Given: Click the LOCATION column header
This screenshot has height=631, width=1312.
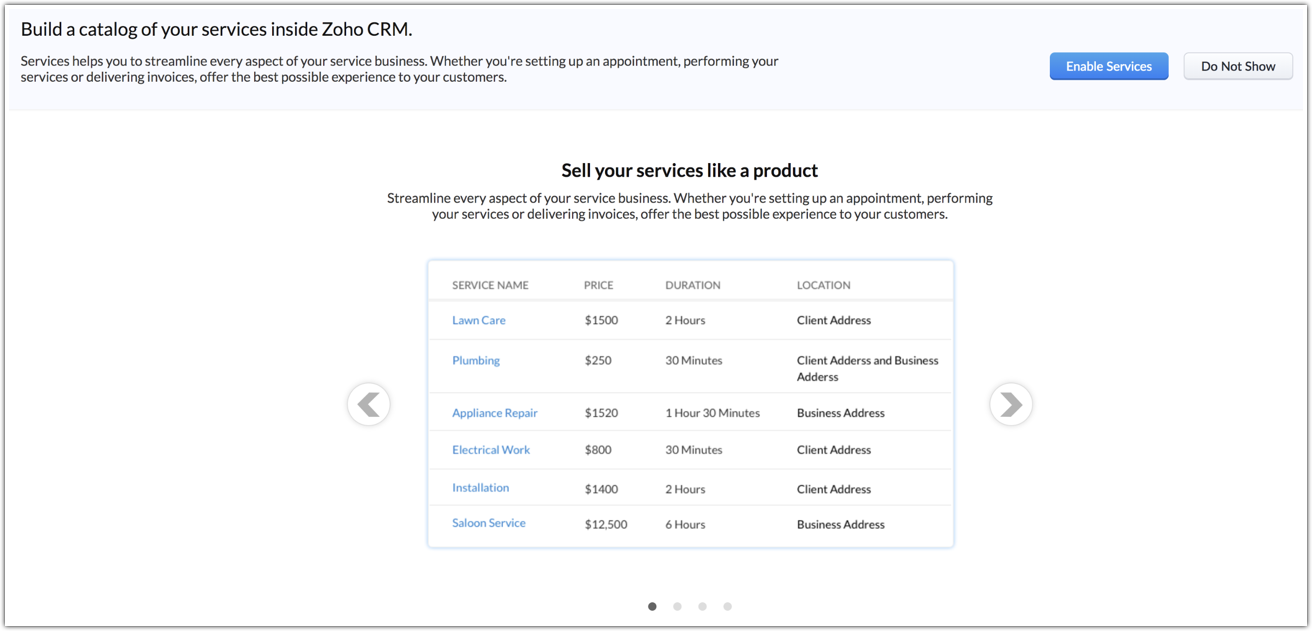Looking at the screenshot, I should coord(824,285).
